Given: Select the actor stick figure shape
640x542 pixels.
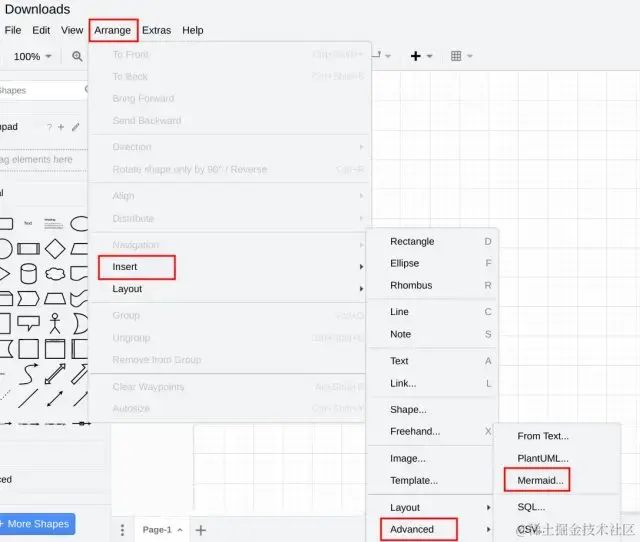Looking at the screenshot, I should (x=54, y=323).
